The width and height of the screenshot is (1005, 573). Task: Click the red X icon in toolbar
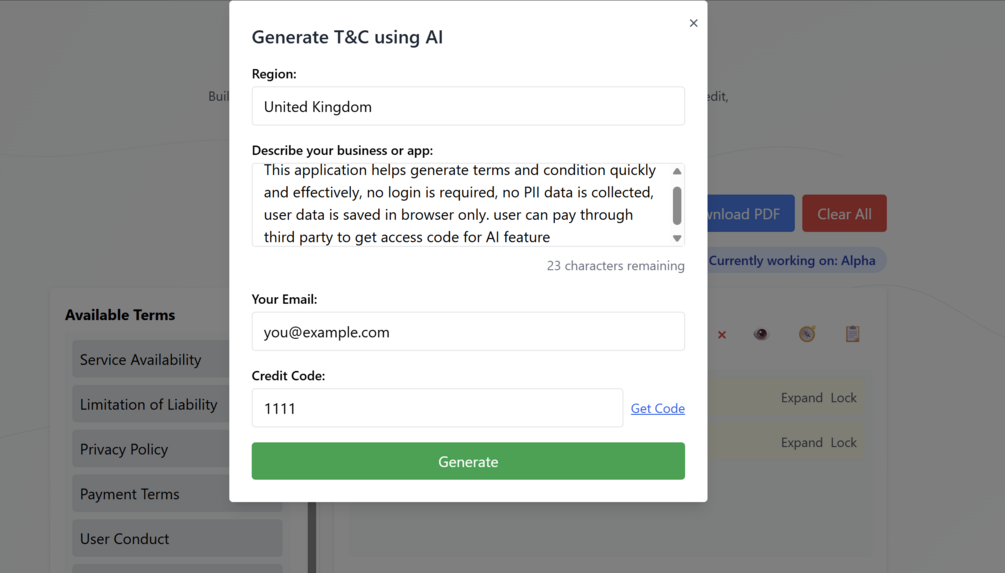(x=722, y=335)
